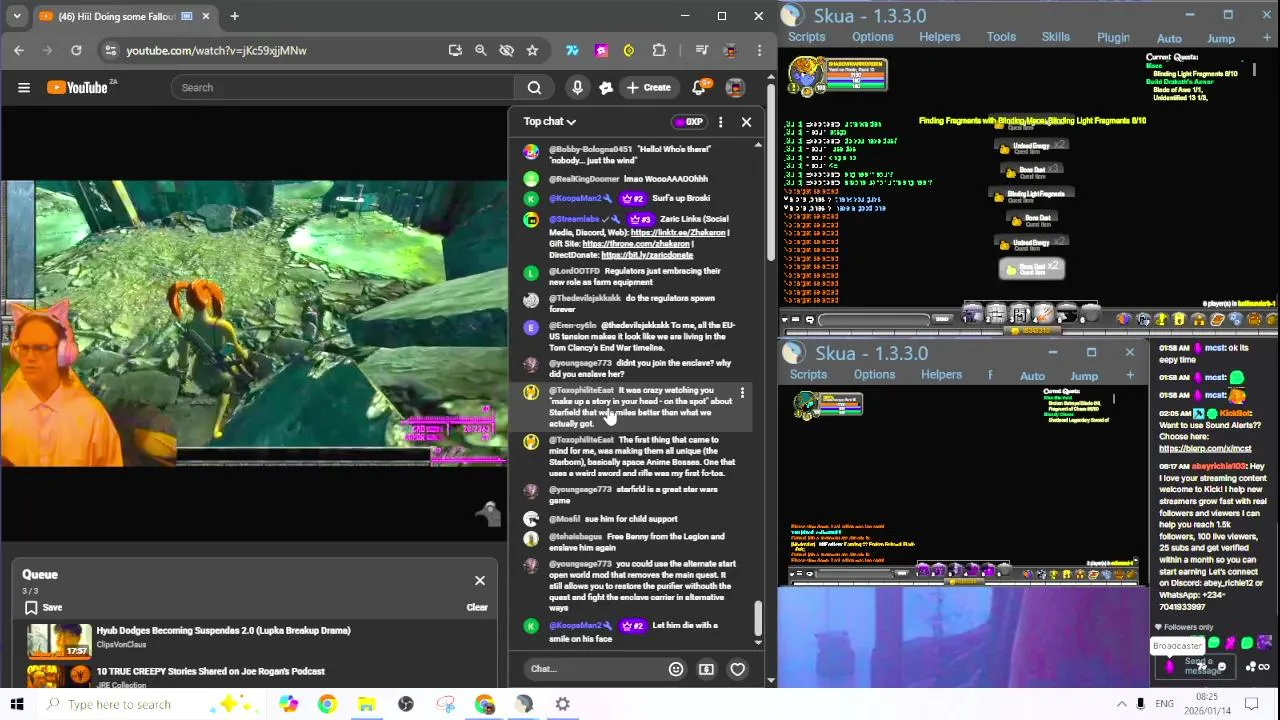This screenshot has height=720, width=1280.
Task: Click the linktr.ee/Zhakaron link in chat
Action: [x=678, y=232]
